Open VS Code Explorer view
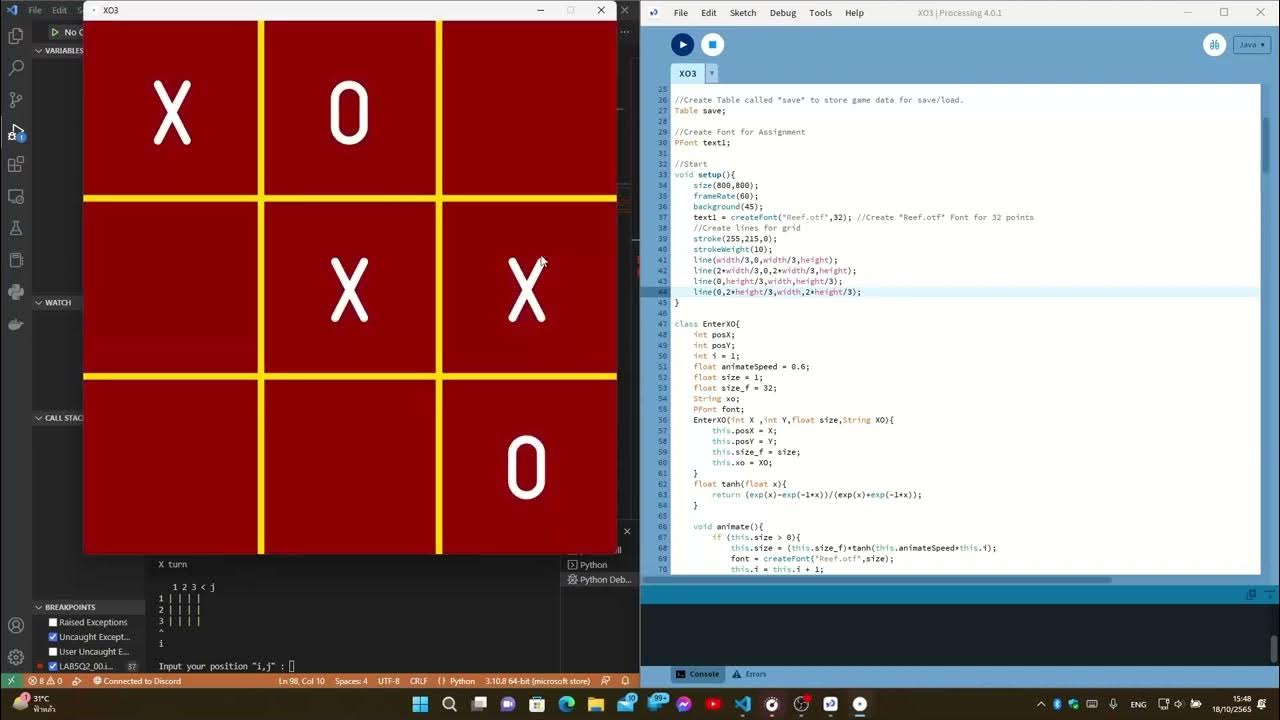 click(15, 36)
